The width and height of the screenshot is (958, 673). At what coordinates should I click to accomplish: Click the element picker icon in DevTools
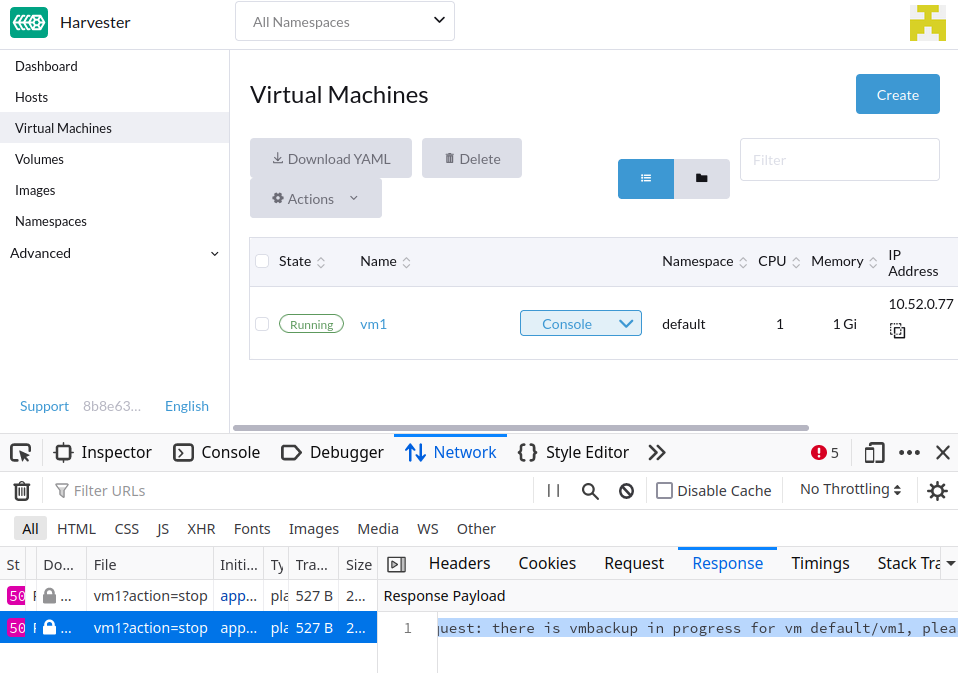click(x=20, y=452)
